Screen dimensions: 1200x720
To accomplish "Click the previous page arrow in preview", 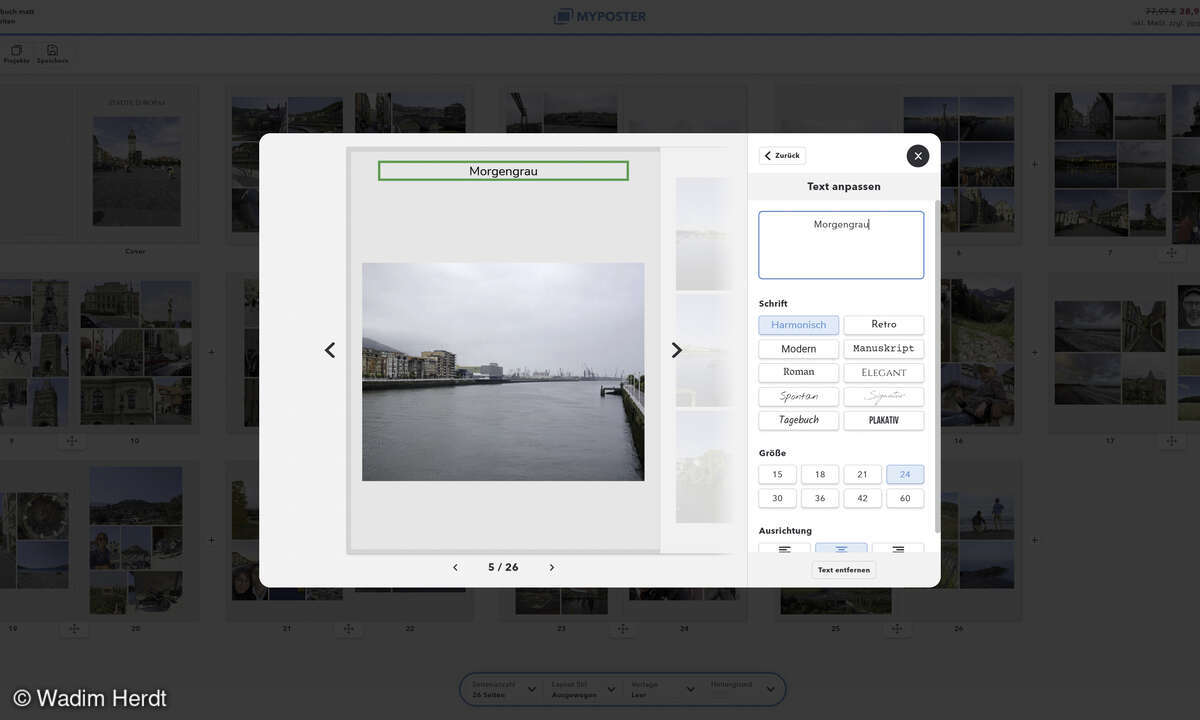I will tap(329, 350).
